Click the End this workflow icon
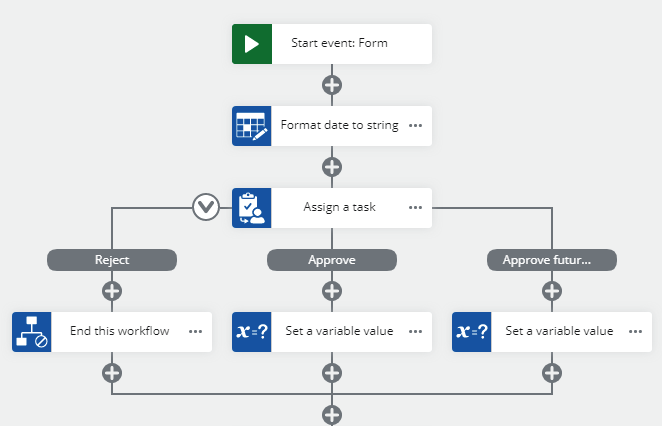Screen dimensions: 662x426 point(32,331)
